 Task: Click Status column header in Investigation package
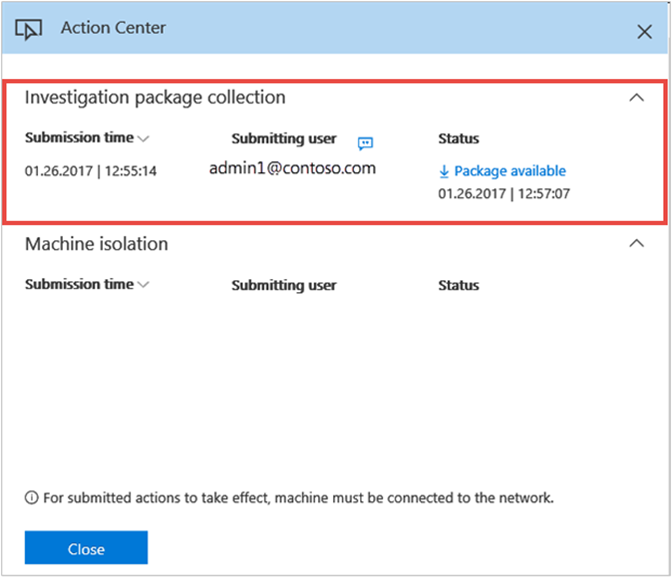pyautogui.click(x=458, y=139)
